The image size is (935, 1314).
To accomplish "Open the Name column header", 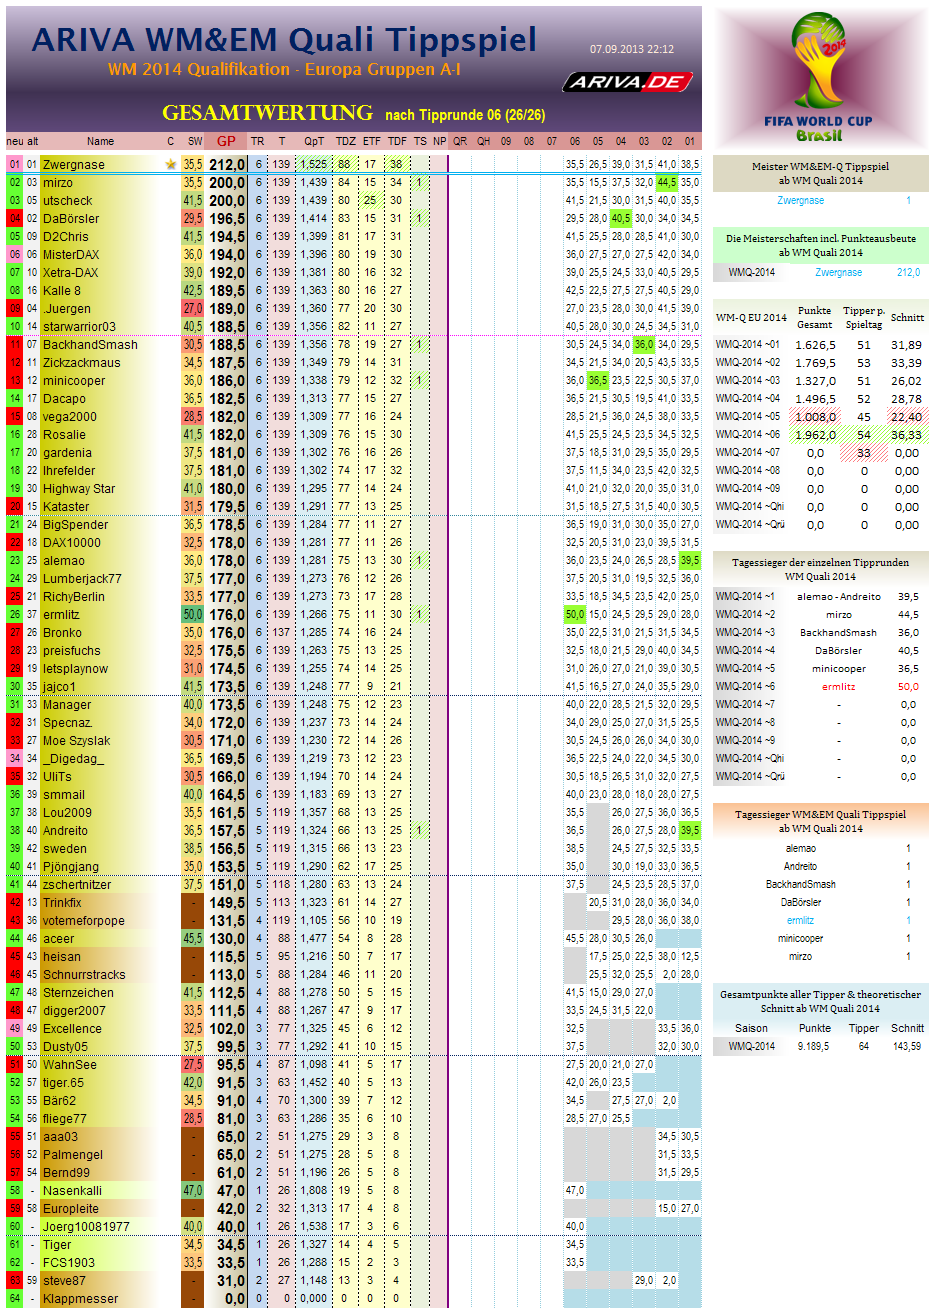I will pos(100,141).
